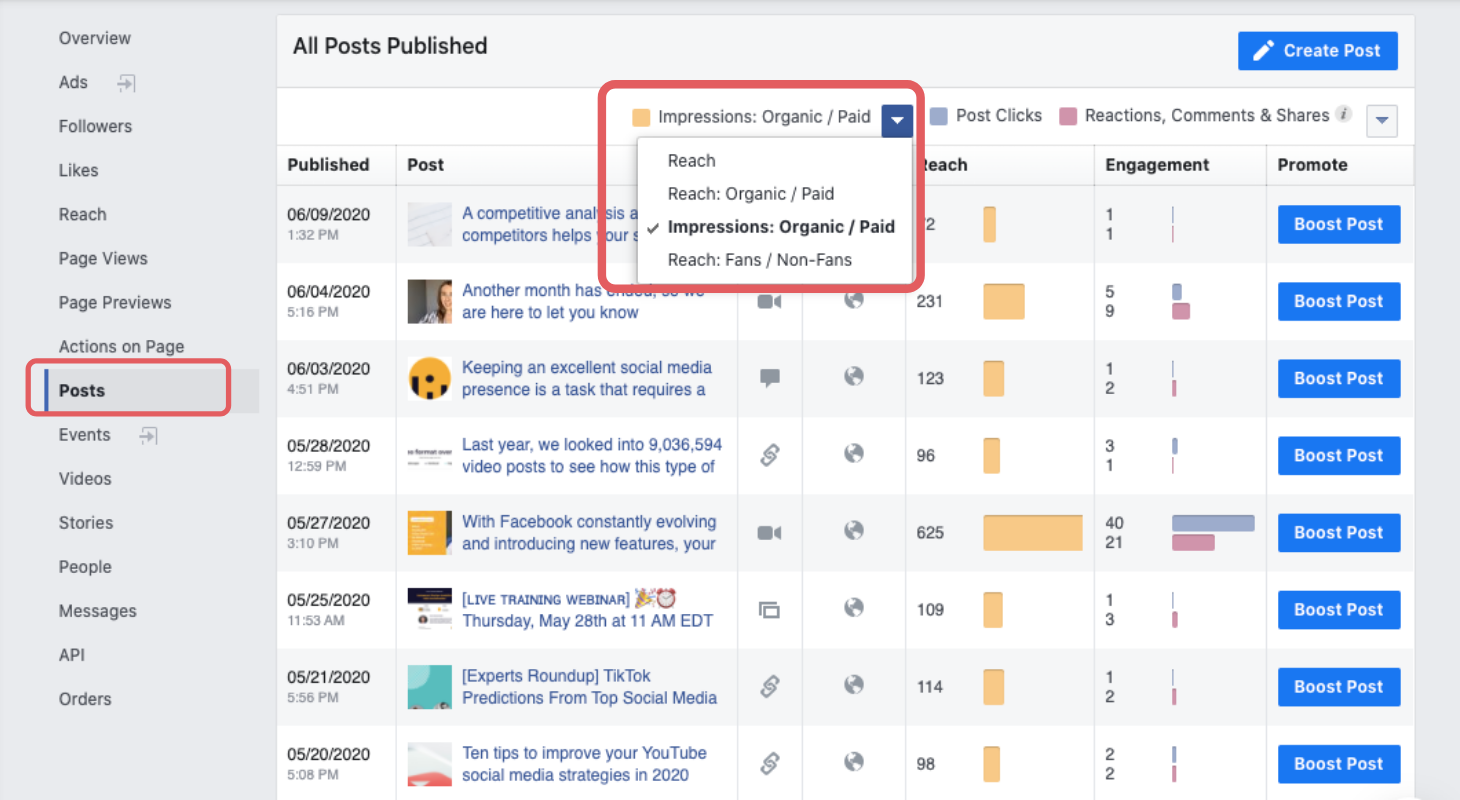The height and width of the screenshot is (800, 1460).
Task: Boost the 05/20/2020 YouTube tips post
Action: point(1339,763)
